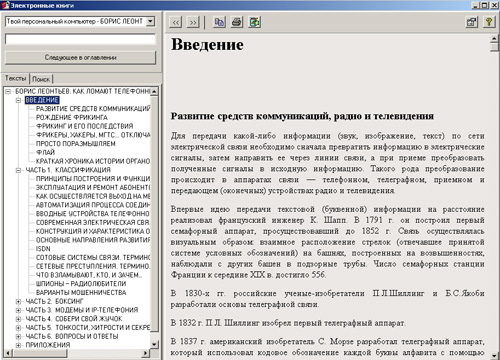Expand ЧАСТЬ 5. ТОНКОСТИ, ХИТРОСТИ node

click(19, 328)
